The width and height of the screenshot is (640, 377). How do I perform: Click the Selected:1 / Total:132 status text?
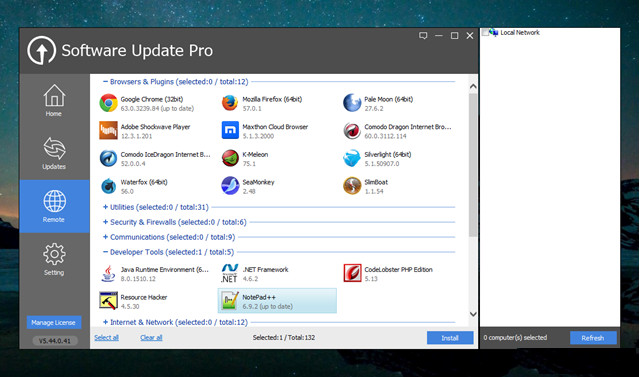point(284,337)
